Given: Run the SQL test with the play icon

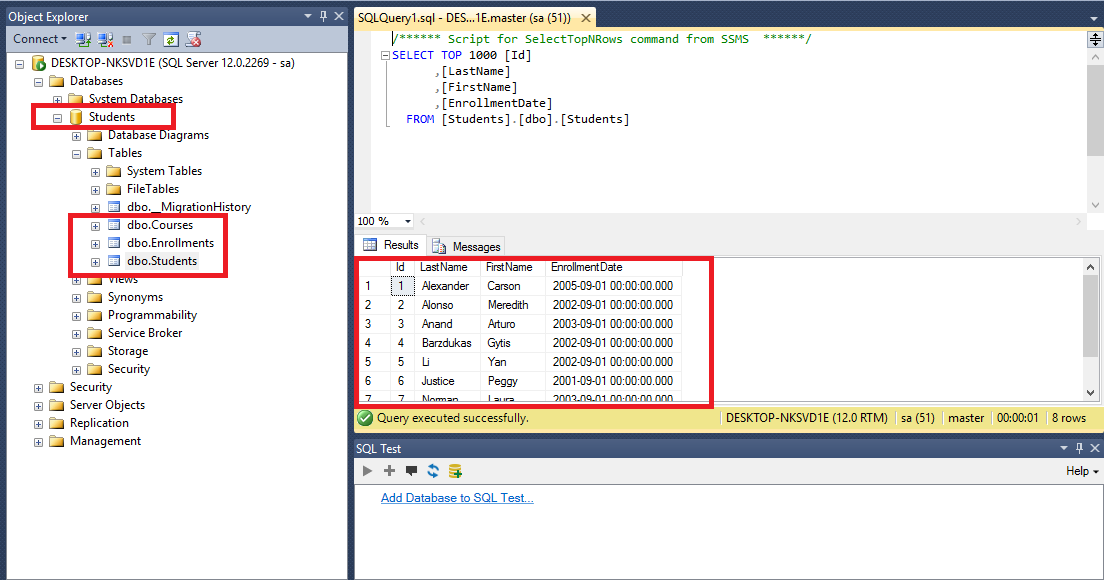Looking at the screenshot, I should 368,471.
